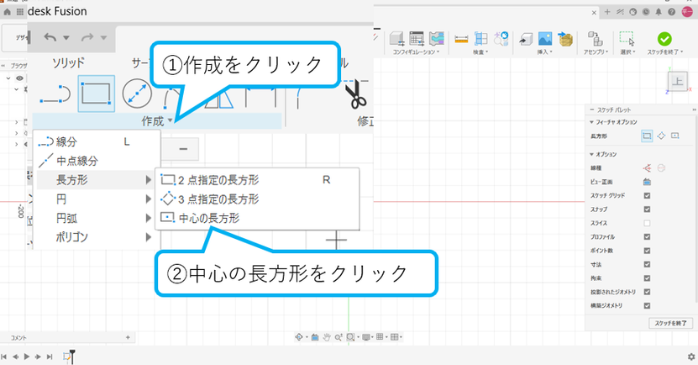This screenshot has width=698, height=365.
Task: Click the Assembly components icon
Action: coord(595,39)
